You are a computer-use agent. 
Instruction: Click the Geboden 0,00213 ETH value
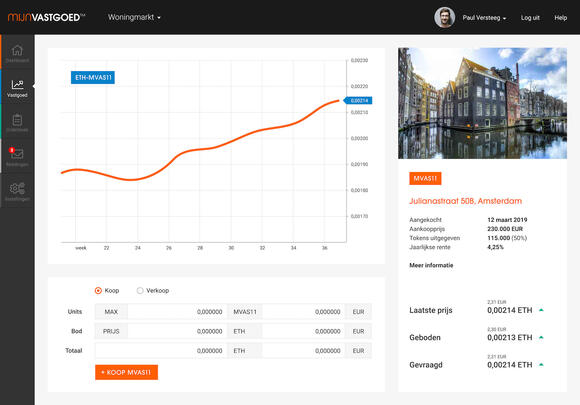coord(509,338)
